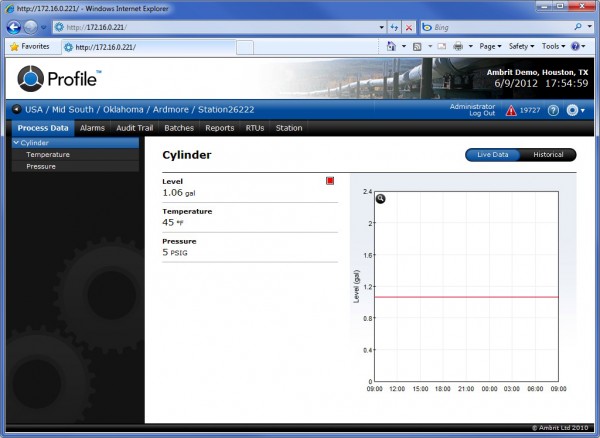Open the Home button dropdown arrow

click(x=404, y=47)
